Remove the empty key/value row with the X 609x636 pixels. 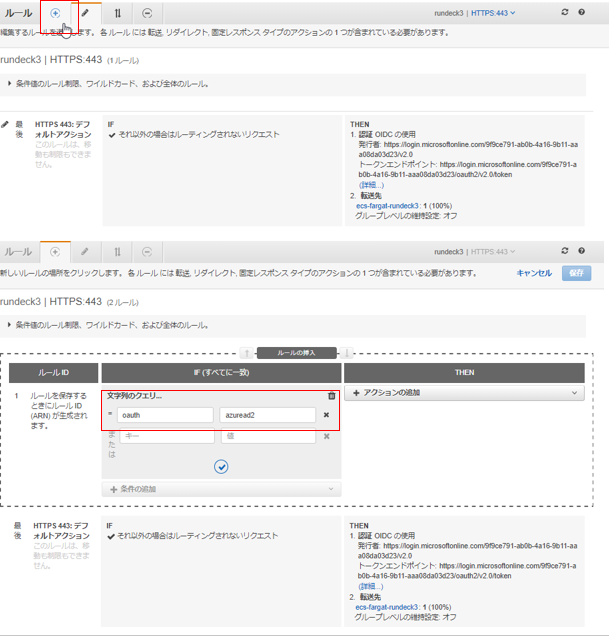(327, 436)
